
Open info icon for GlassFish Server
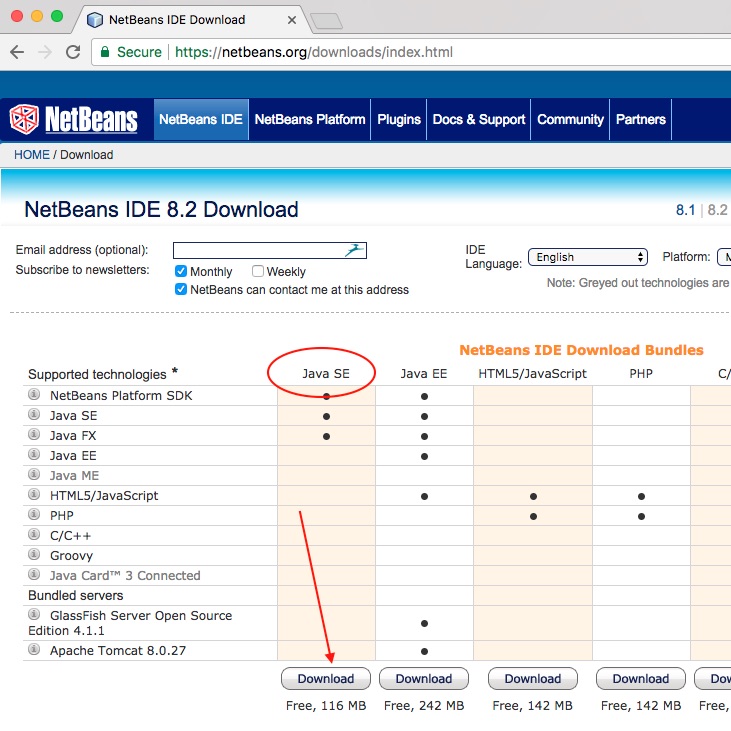tap(34, 614)
